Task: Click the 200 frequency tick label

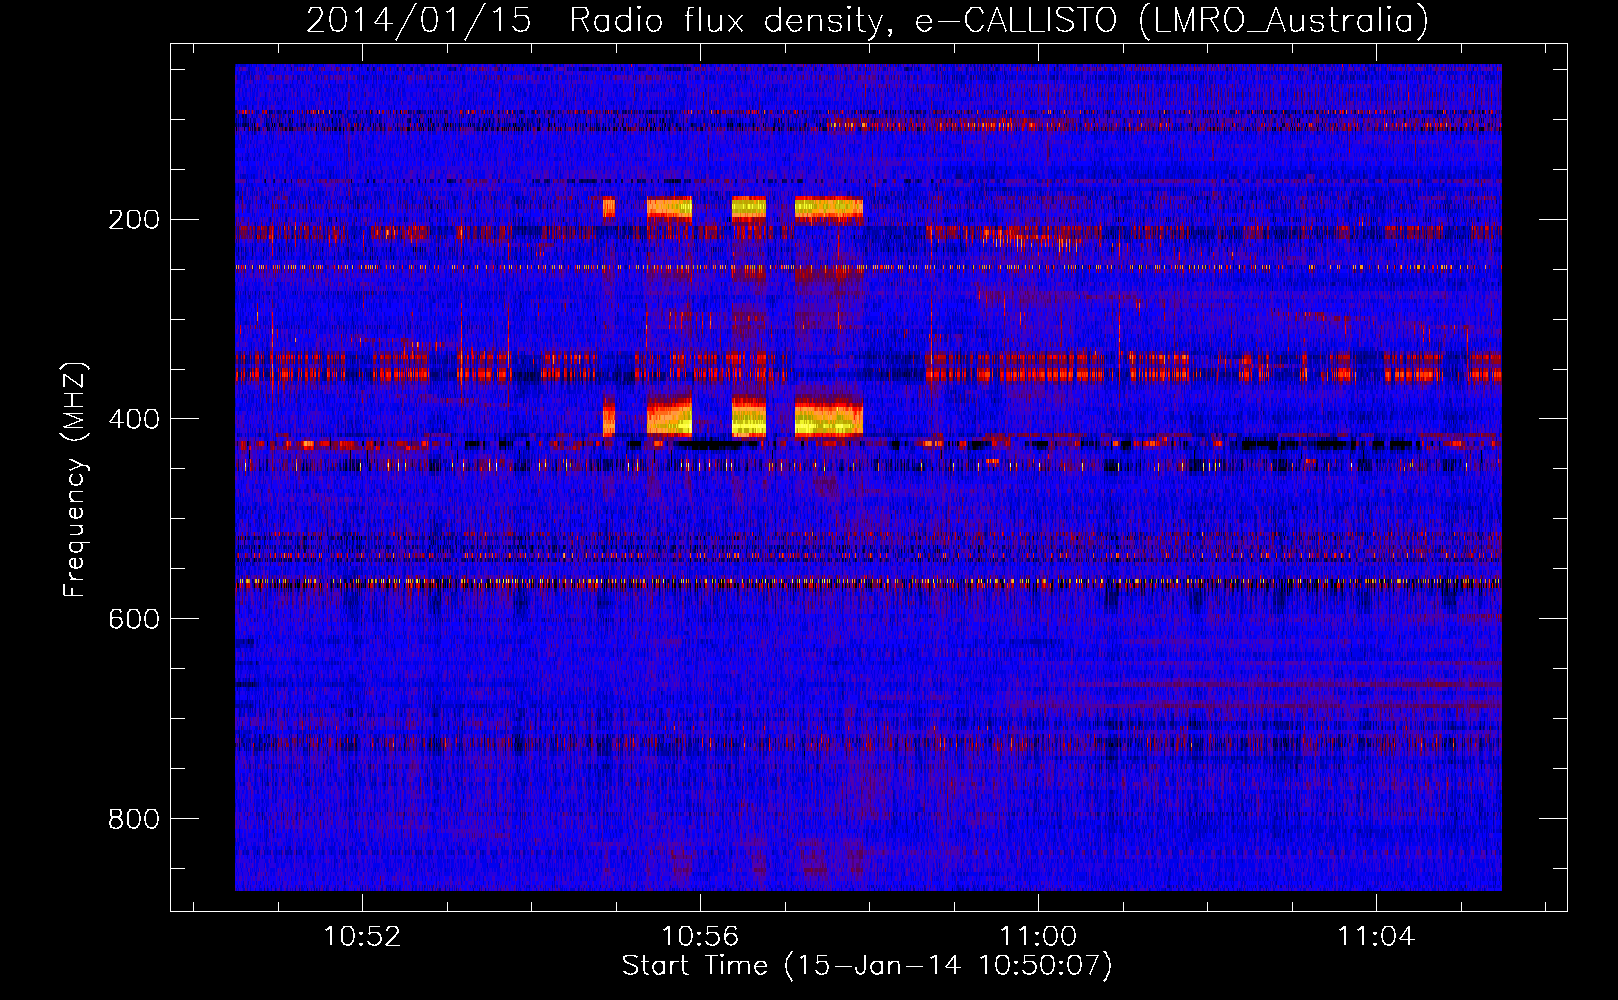Action: point(134,220)
